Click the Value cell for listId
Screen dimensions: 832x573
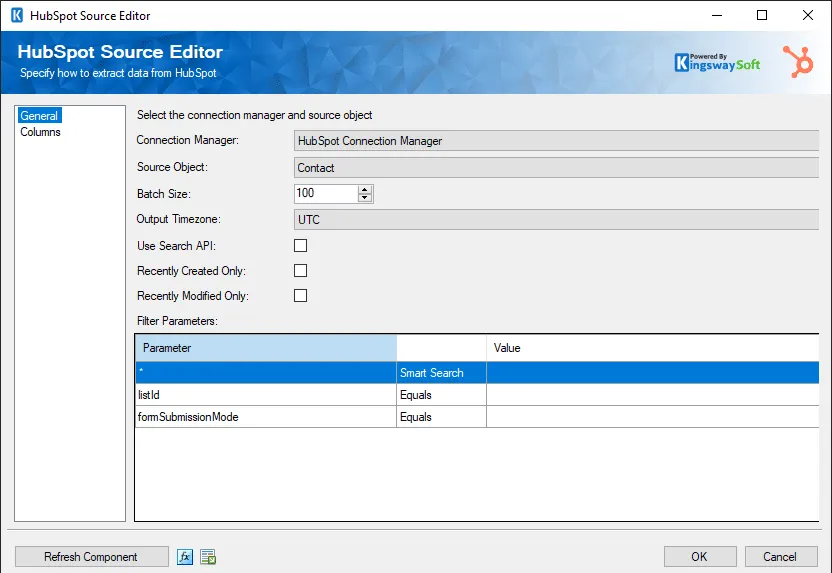650,395
